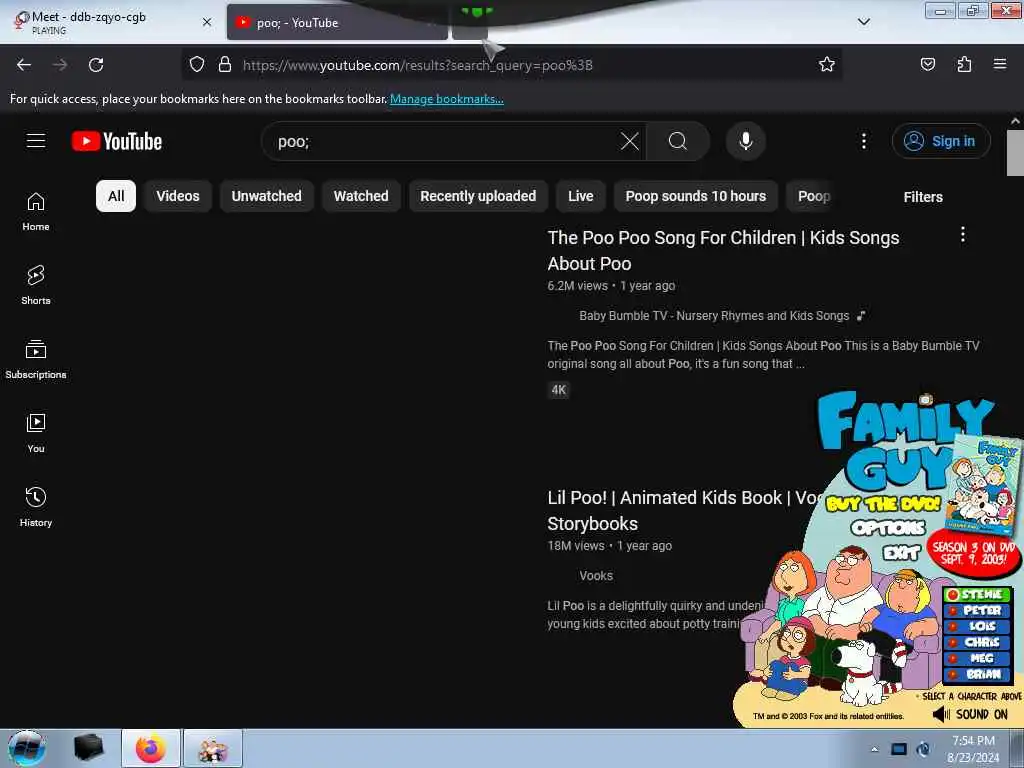Filter results by Watched chip

361,196
